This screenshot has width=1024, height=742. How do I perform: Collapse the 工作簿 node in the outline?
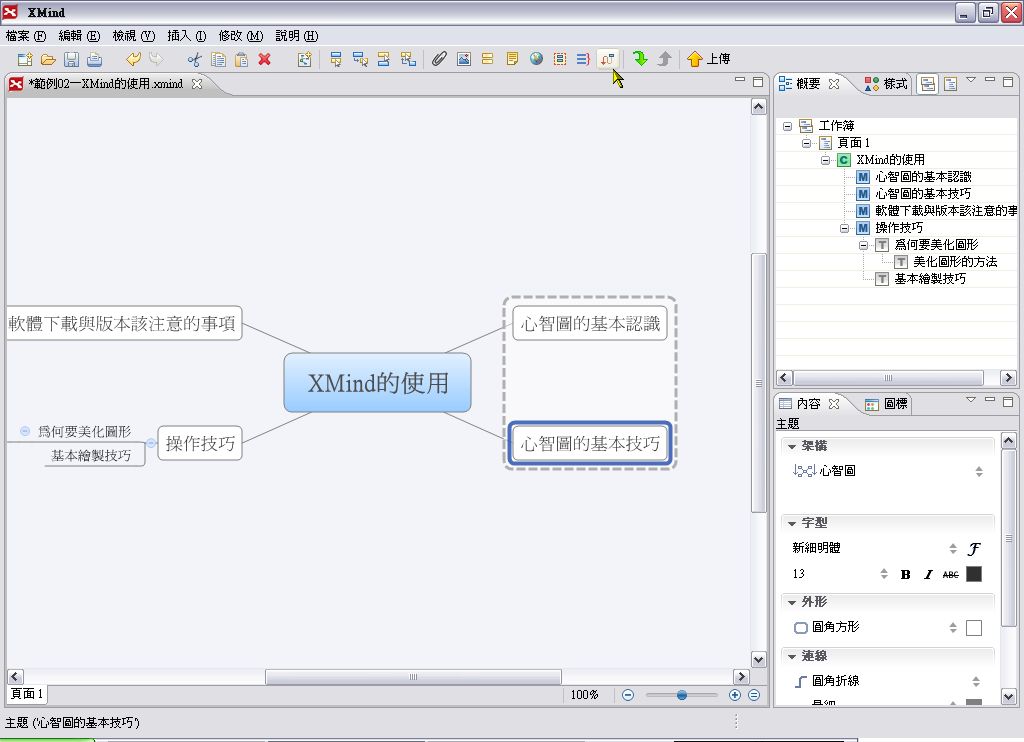point(788,126)
